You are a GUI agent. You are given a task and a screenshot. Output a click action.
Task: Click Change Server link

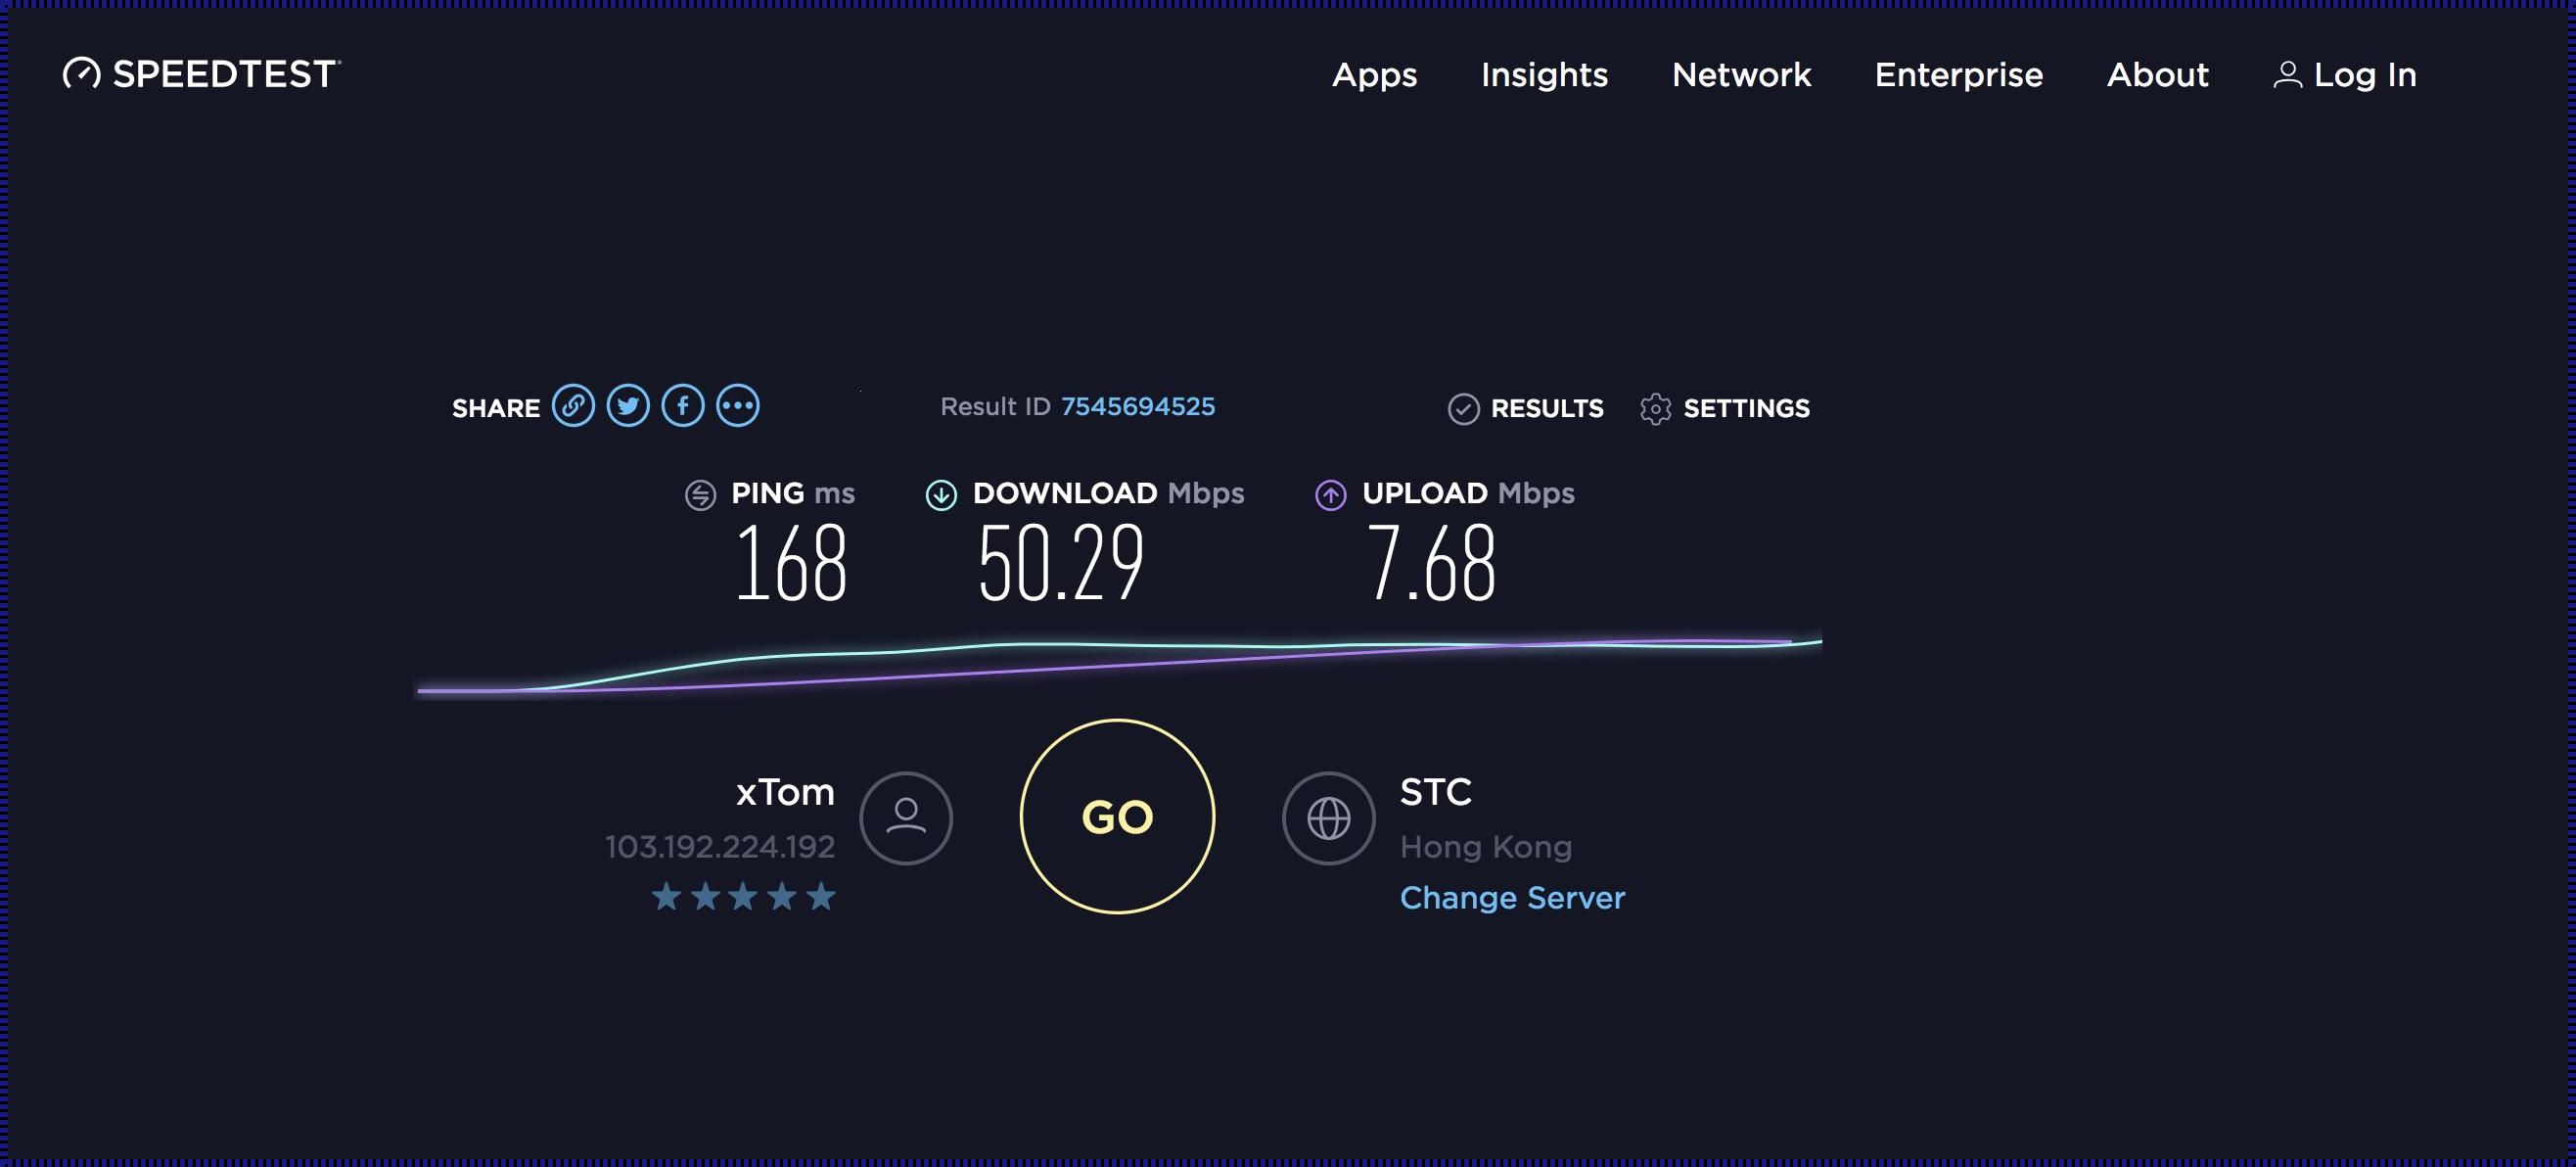pyautogui.click(x=1511, y=898)
